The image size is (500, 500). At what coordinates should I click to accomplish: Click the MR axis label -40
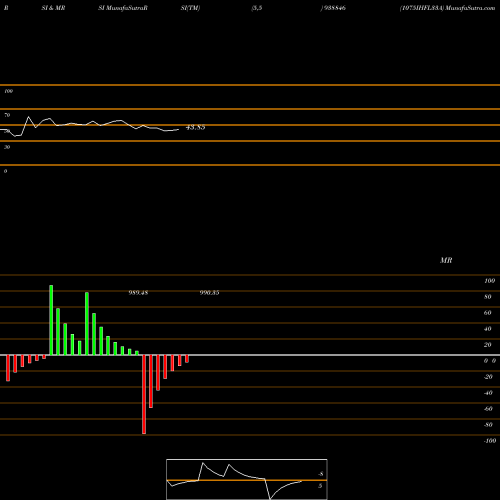(x=488, y=393)
